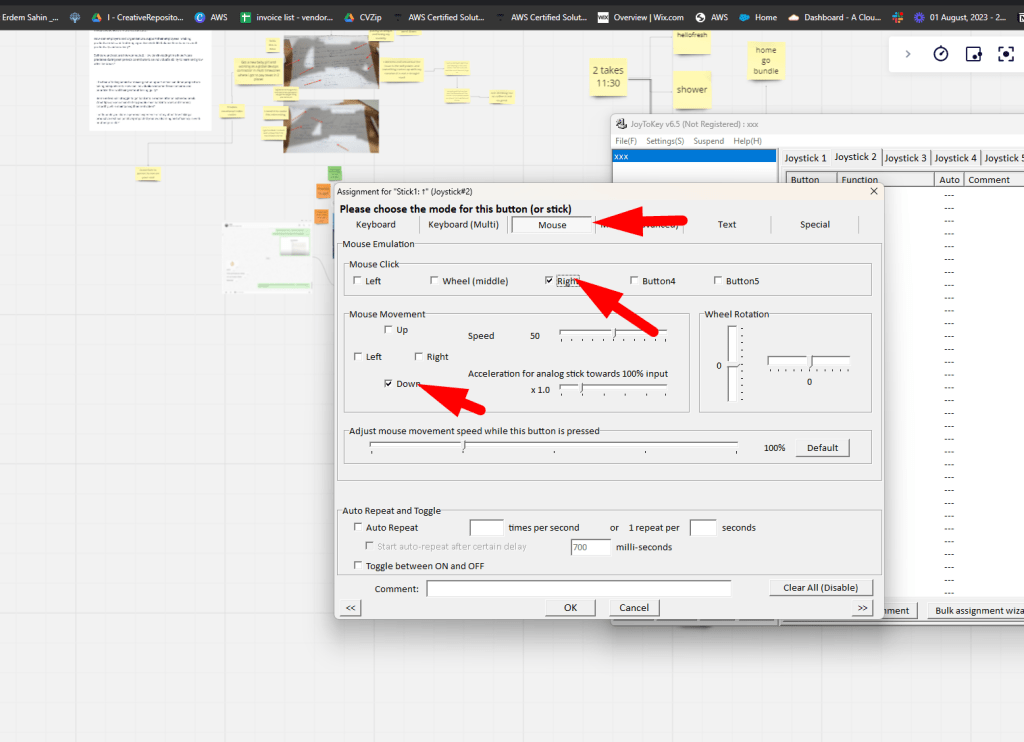Open the Slack icon bookmark
The height and width of the screenshot is (742, 1024).
pos(898,18)
